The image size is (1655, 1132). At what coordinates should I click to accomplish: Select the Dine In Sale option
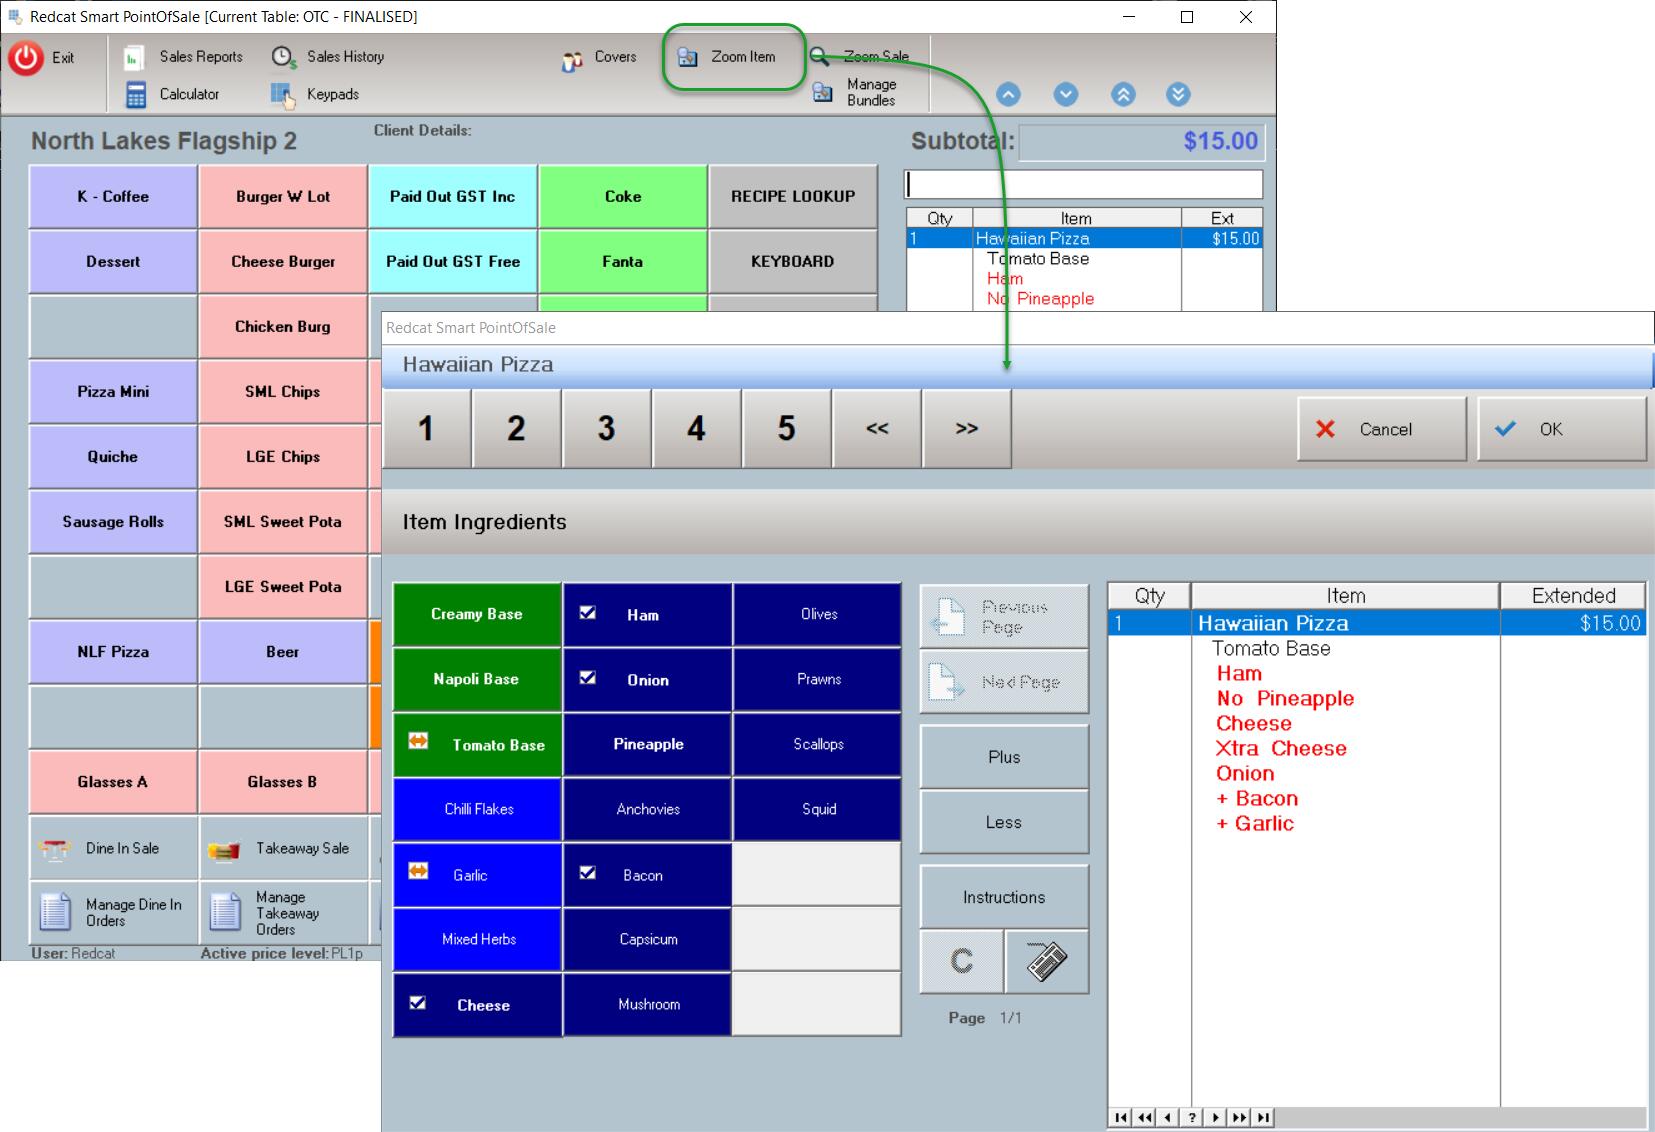113,849
